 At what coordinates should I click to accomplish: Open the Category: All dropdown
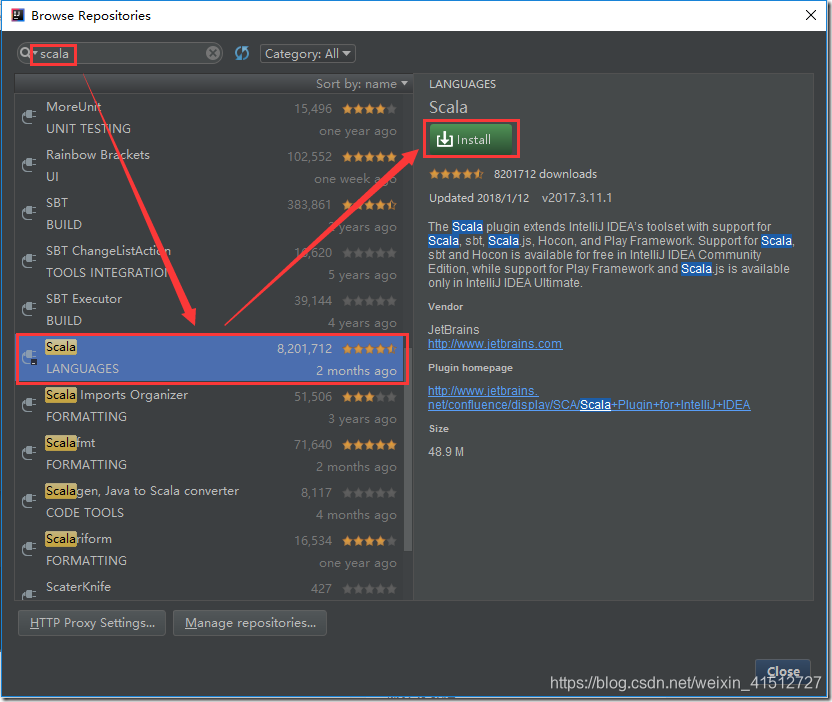coord(307,54)
